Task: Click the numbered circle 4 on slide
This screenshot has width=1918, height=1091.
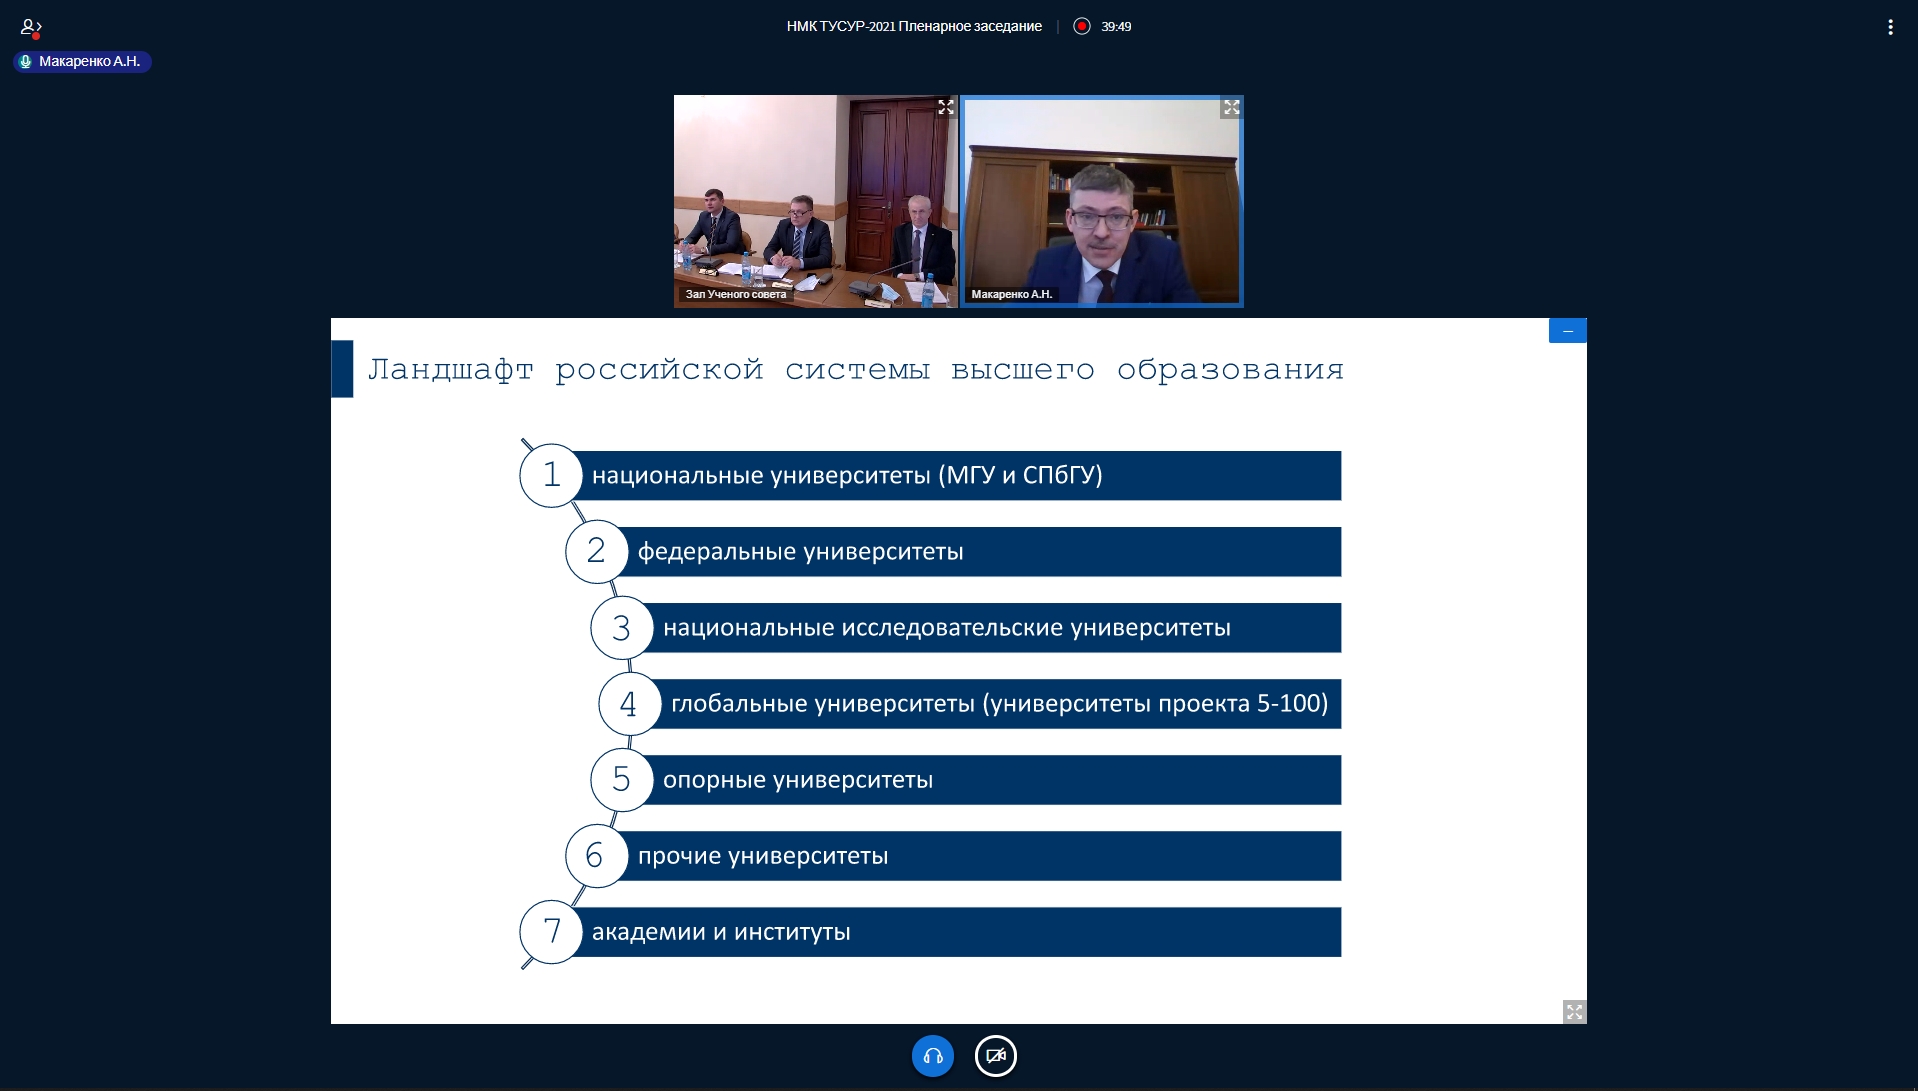Action: (x=629, y=704)
